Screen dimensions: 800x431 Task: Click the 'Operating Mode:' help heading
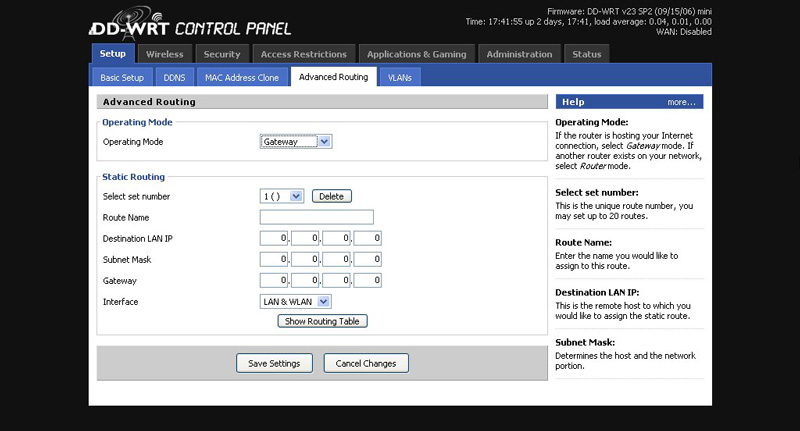592,122
